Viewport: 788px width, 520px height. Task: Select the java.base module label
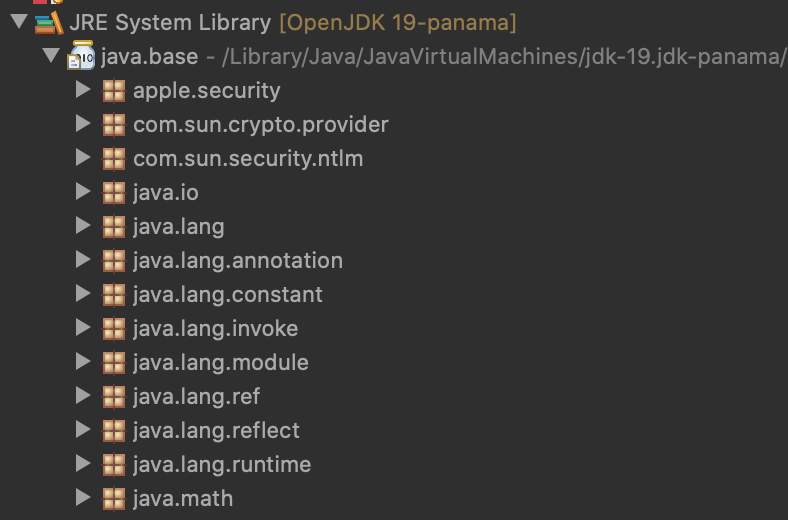[x=150, y=56]
